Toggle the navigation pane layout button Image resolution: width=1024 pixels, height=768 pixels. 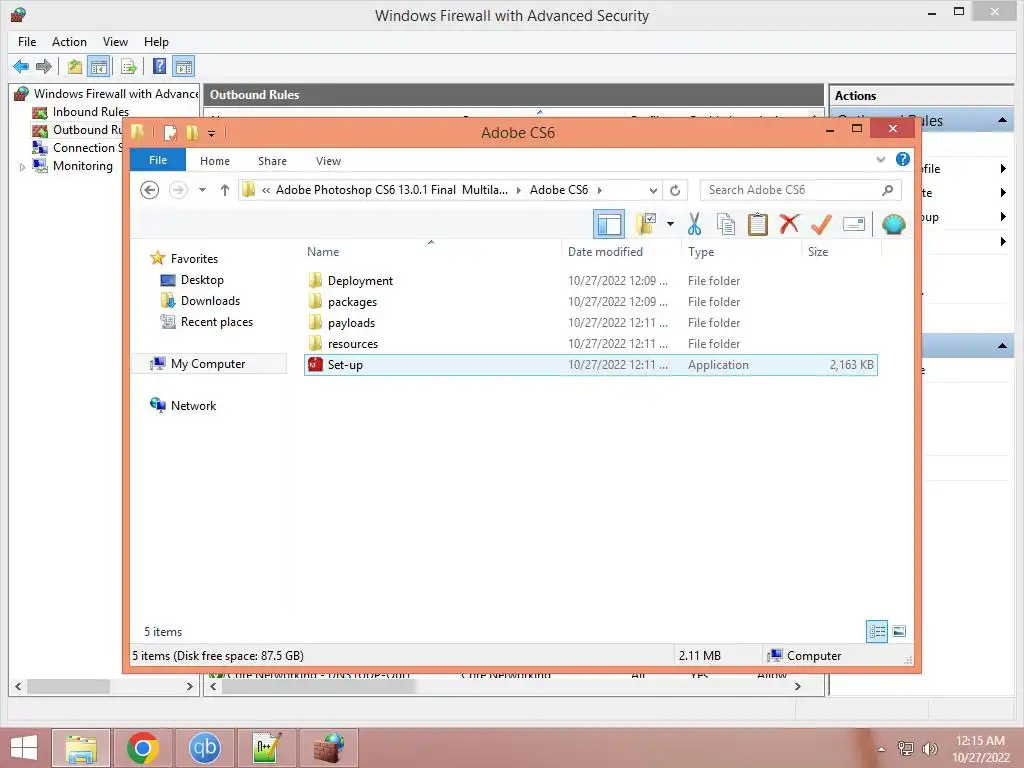tap(609, 225)
